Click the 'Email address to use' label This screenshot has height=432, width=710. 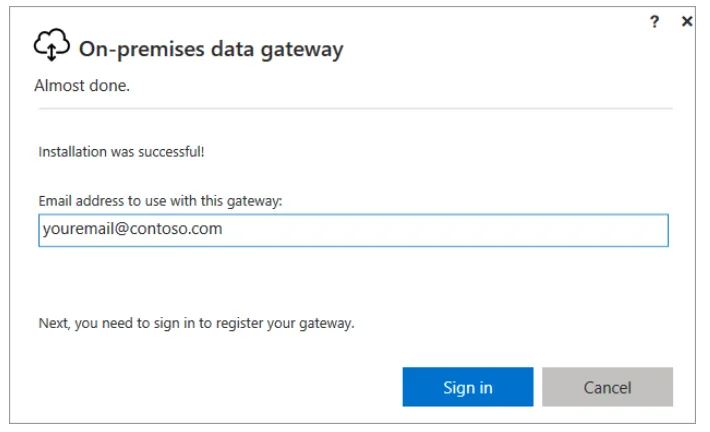pos(160,201)
